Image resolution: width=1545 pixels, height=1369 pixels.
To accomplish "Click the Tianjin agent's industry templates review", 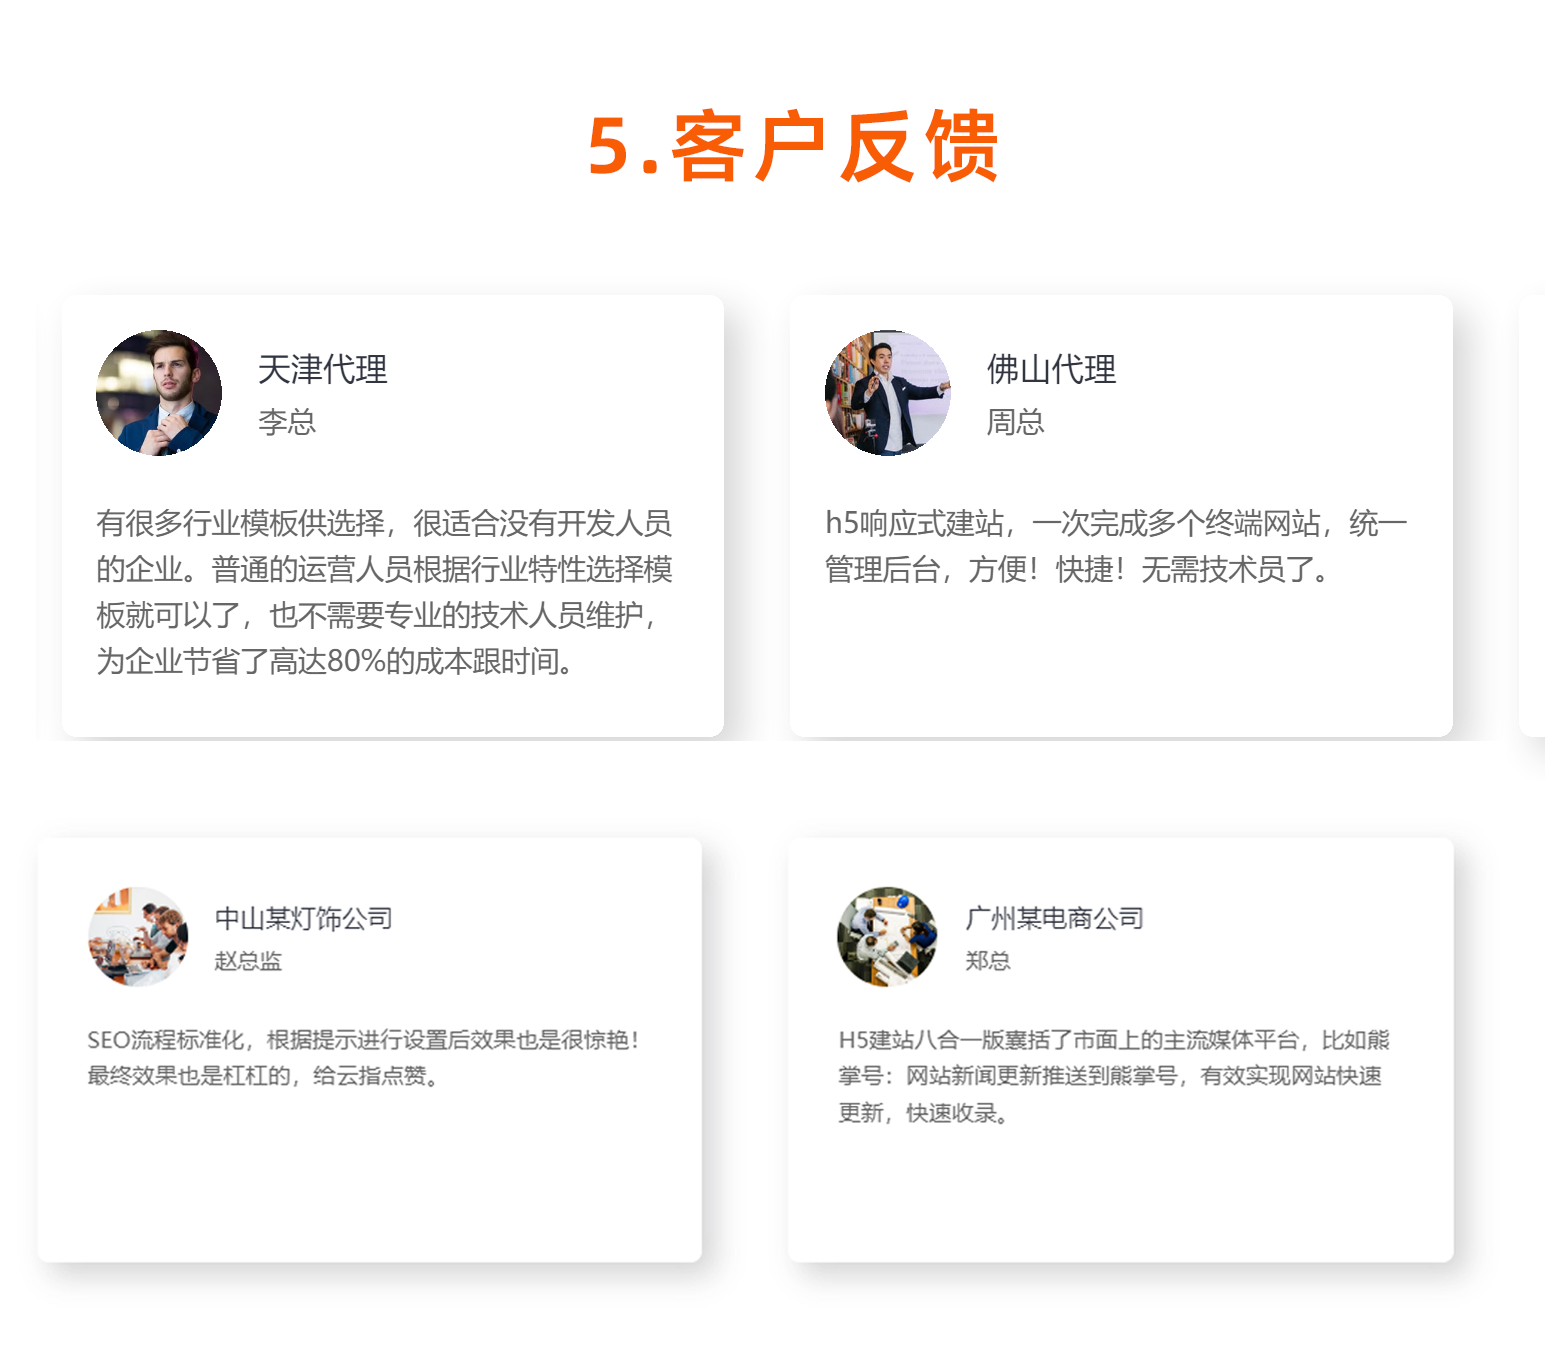I will tap(384, 592).
